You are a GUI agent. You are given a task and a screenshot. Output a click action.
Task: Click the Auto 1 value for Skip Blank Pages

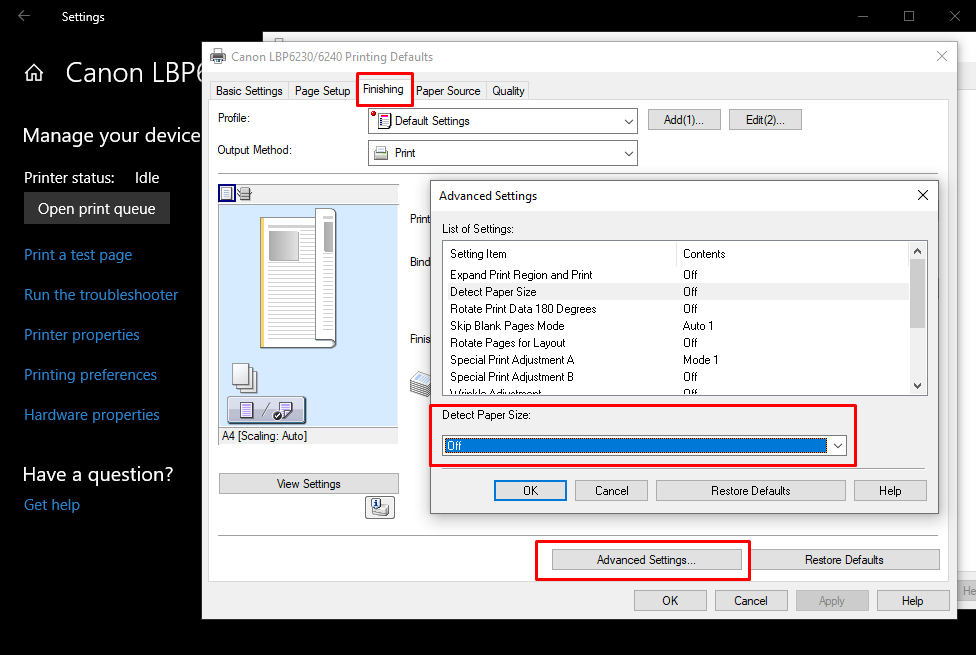698,326
